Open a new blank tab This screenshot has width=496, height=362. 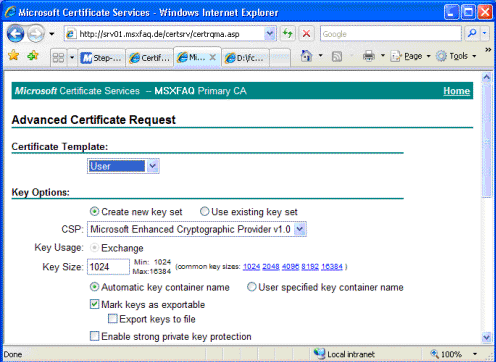(280, 58)
